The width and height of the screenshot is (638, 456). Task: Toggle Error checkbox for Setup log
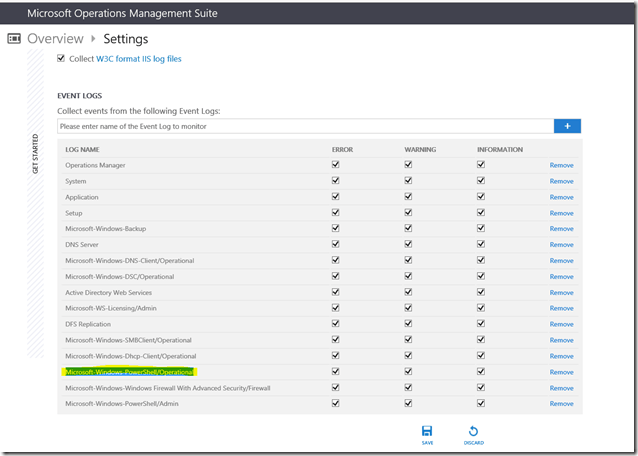point(336,212)
